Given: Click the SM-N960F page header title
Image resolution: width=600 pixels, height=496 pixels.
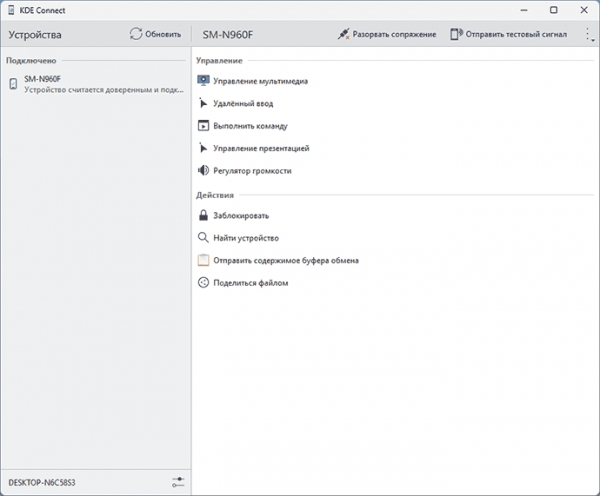Looking at the screenshot, I should pyautogui.click(x=228, y=35).
